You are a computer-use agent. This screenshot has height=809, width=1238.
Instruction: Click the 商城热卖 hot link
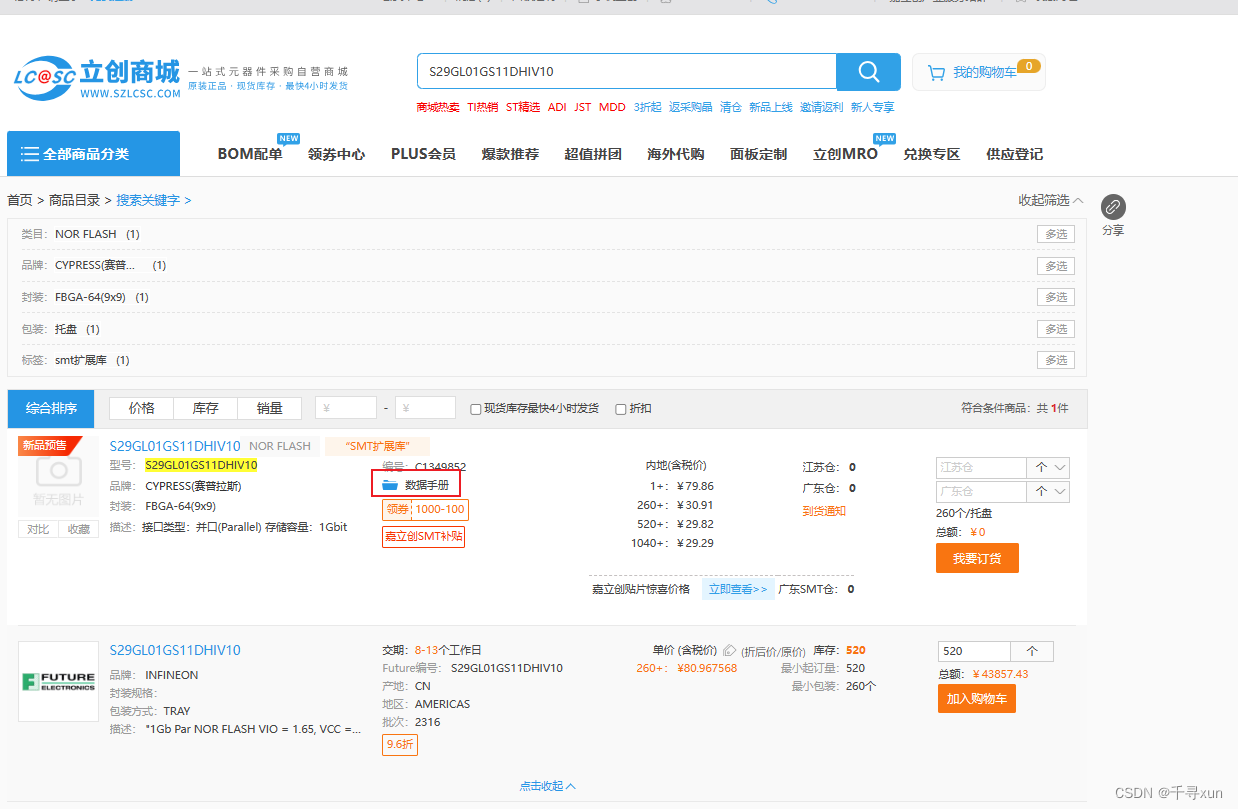coord(438,107)
